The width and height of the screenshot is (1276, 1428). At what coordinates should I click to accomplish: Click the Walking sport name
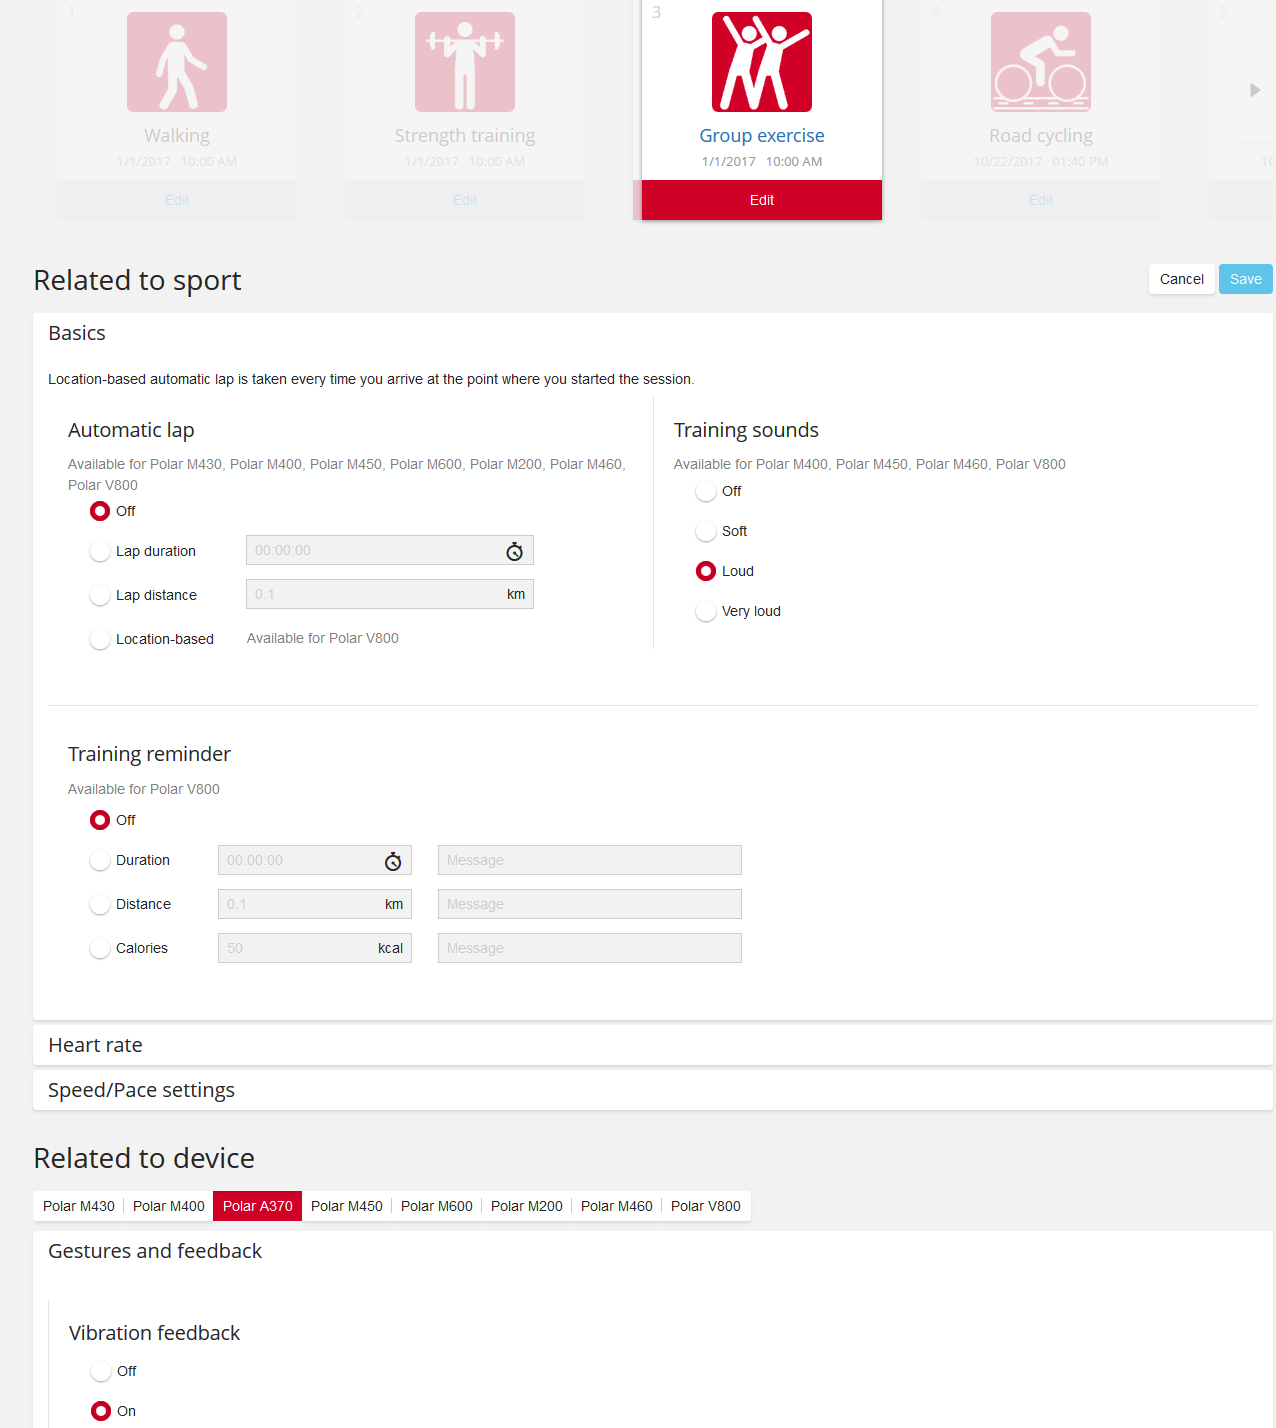[x=177, y=135]
